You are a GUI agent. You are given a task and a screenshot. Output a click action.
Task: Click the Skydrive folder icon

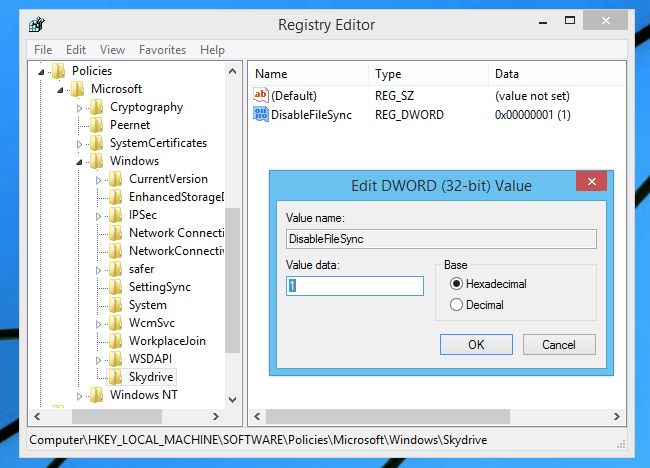pyautogui.click(x=116, y=377)
